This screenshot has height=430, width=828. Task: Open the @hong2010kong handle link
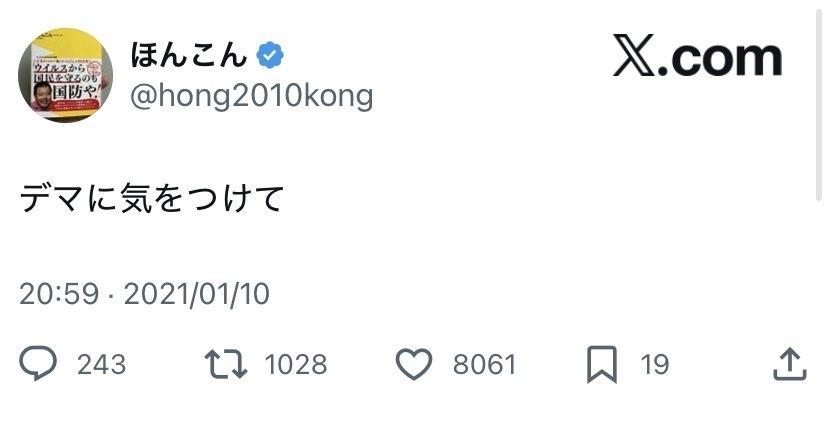click(251, 95)
